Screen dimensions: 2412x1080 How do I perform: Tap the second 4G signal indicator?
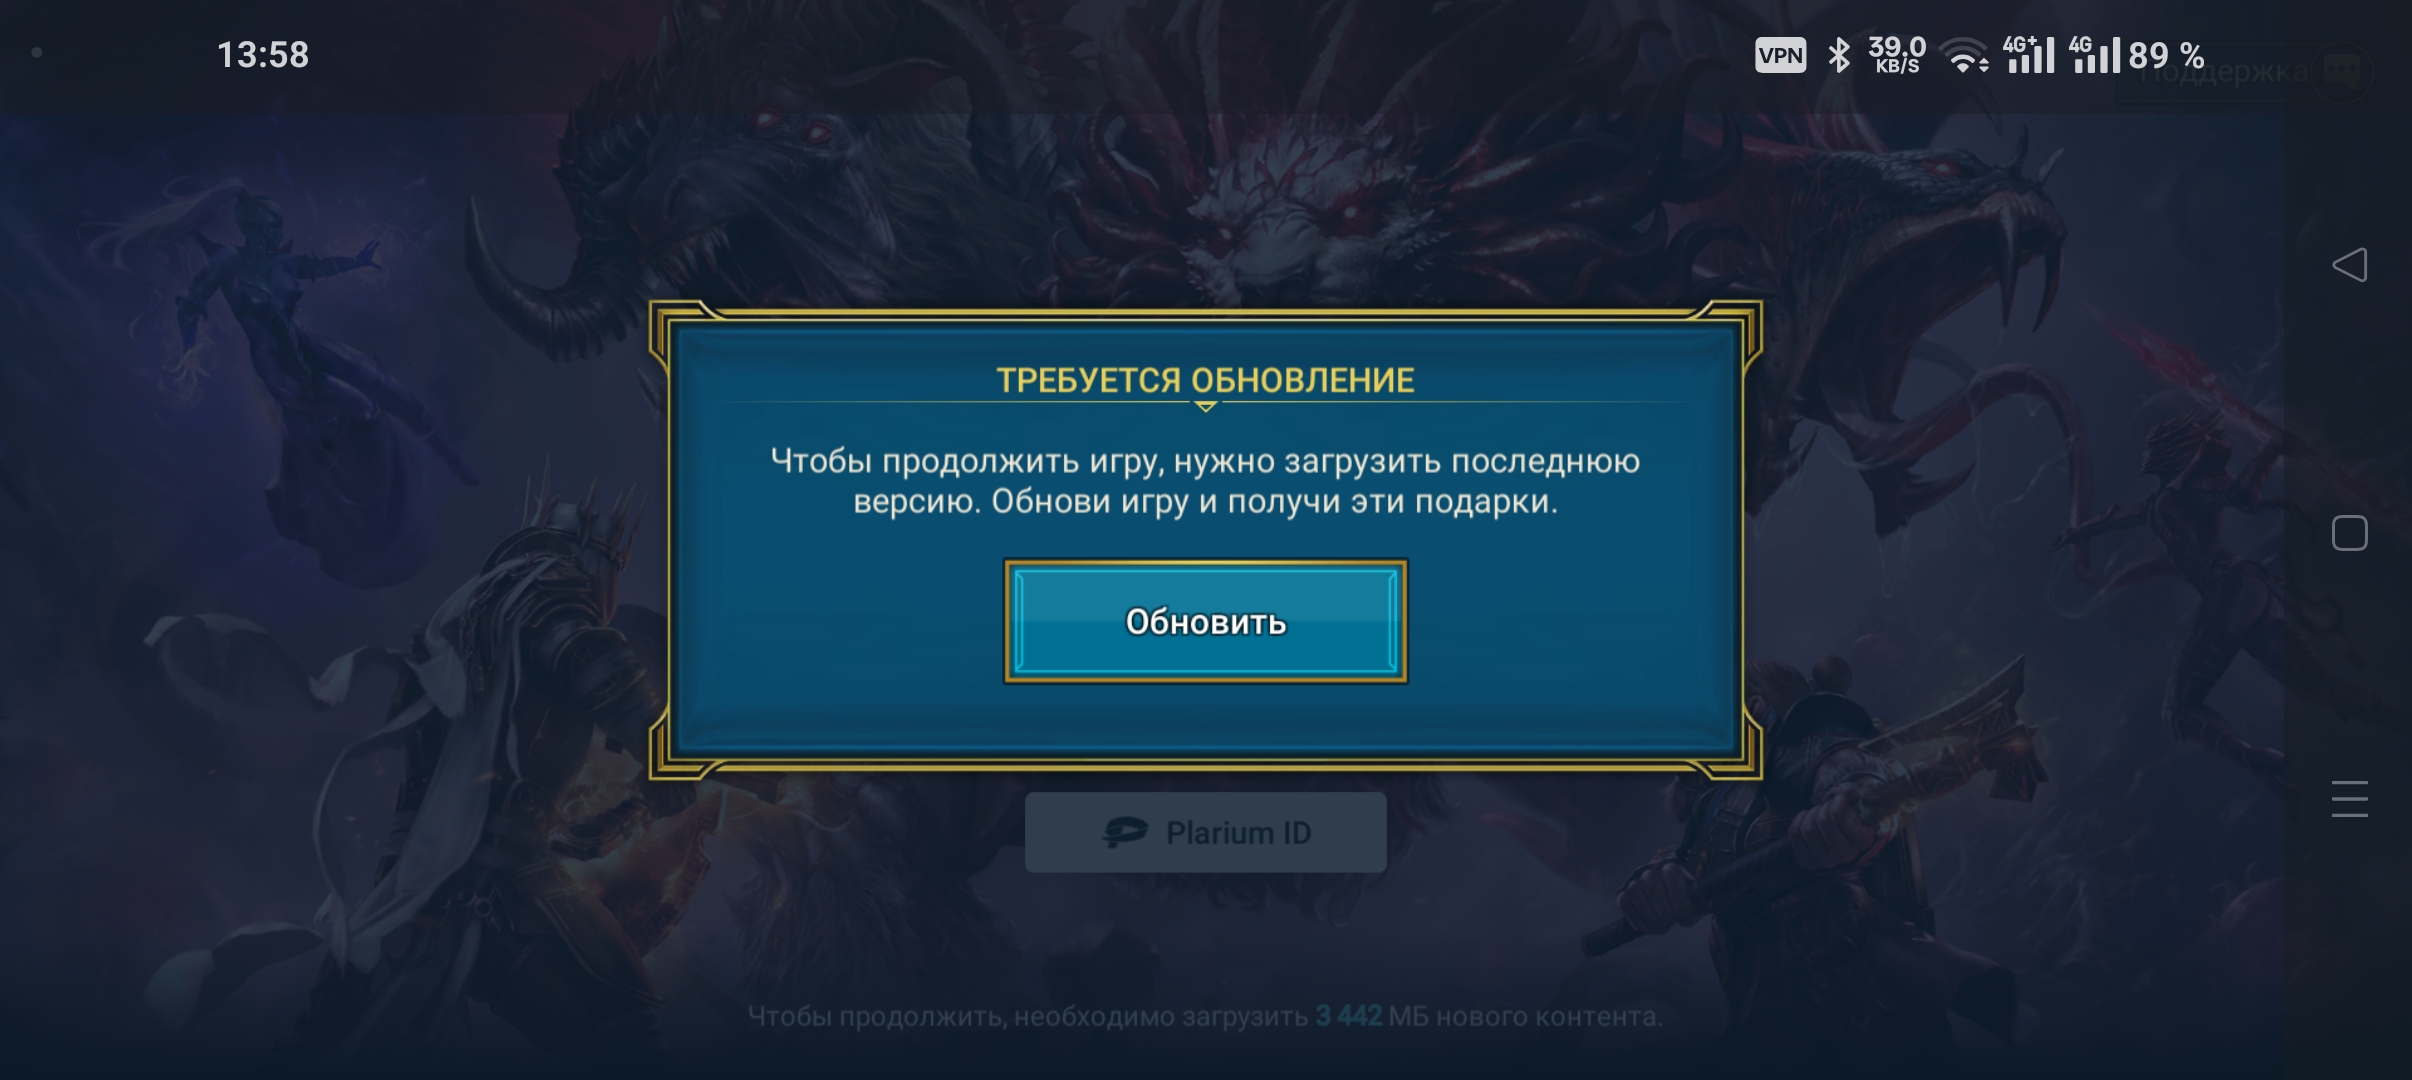click(2094, 55)
